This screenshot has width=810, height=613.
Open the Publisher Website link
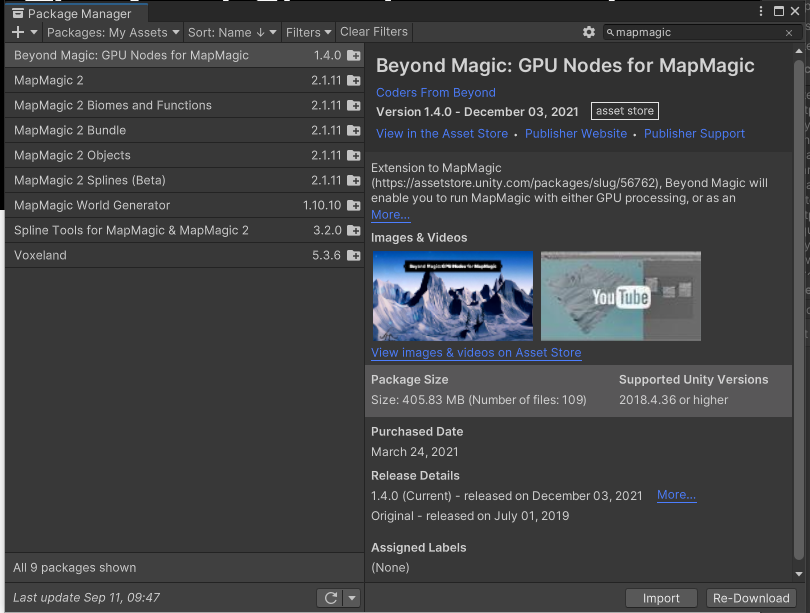click(x=576, y=134)
